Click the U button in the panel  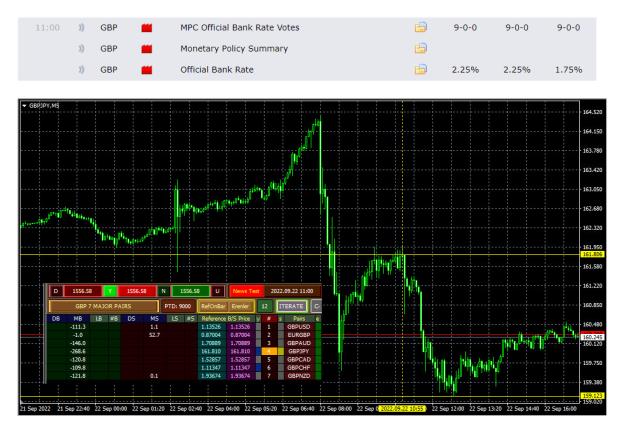click(x=217, y=291)
